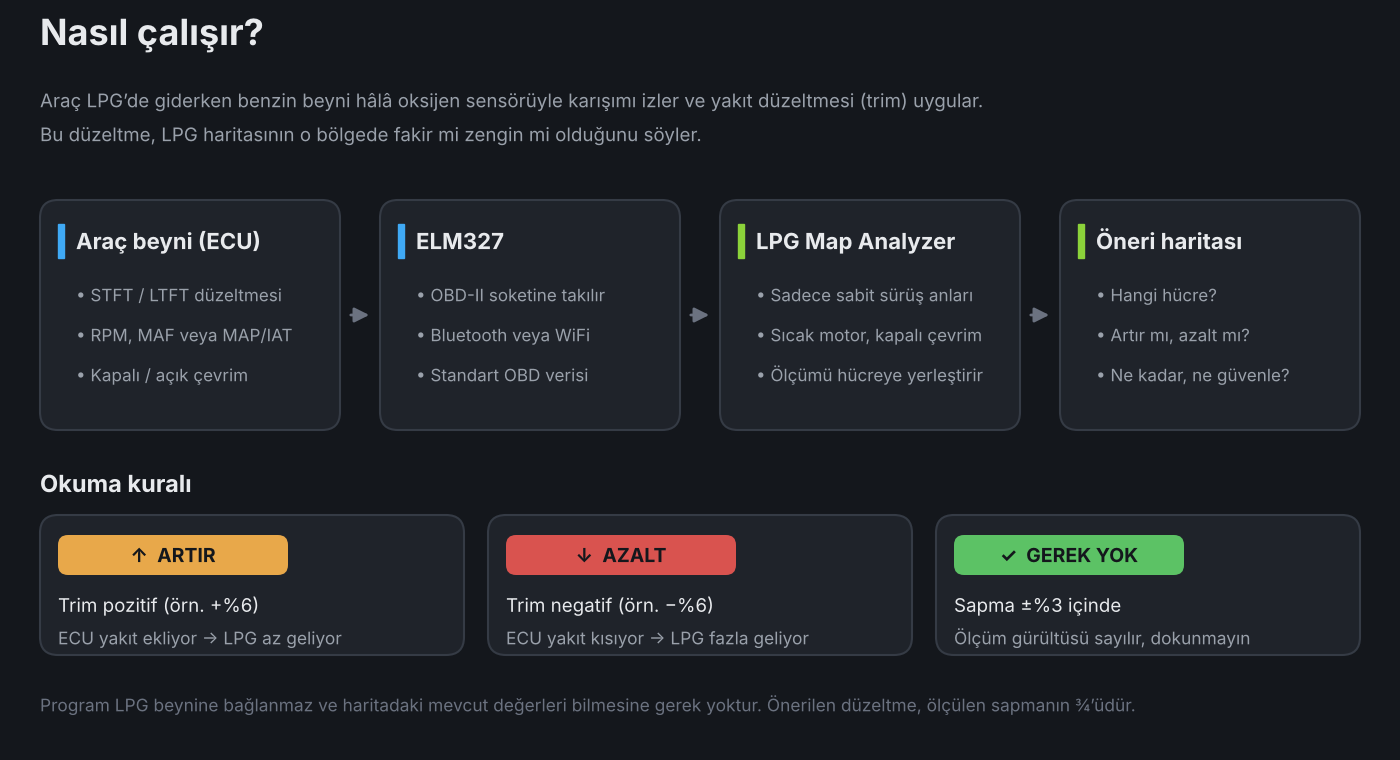
Task: Click 'Ölçümü hücreye yerleştirir' bullet
Action: tap(870, 375)
